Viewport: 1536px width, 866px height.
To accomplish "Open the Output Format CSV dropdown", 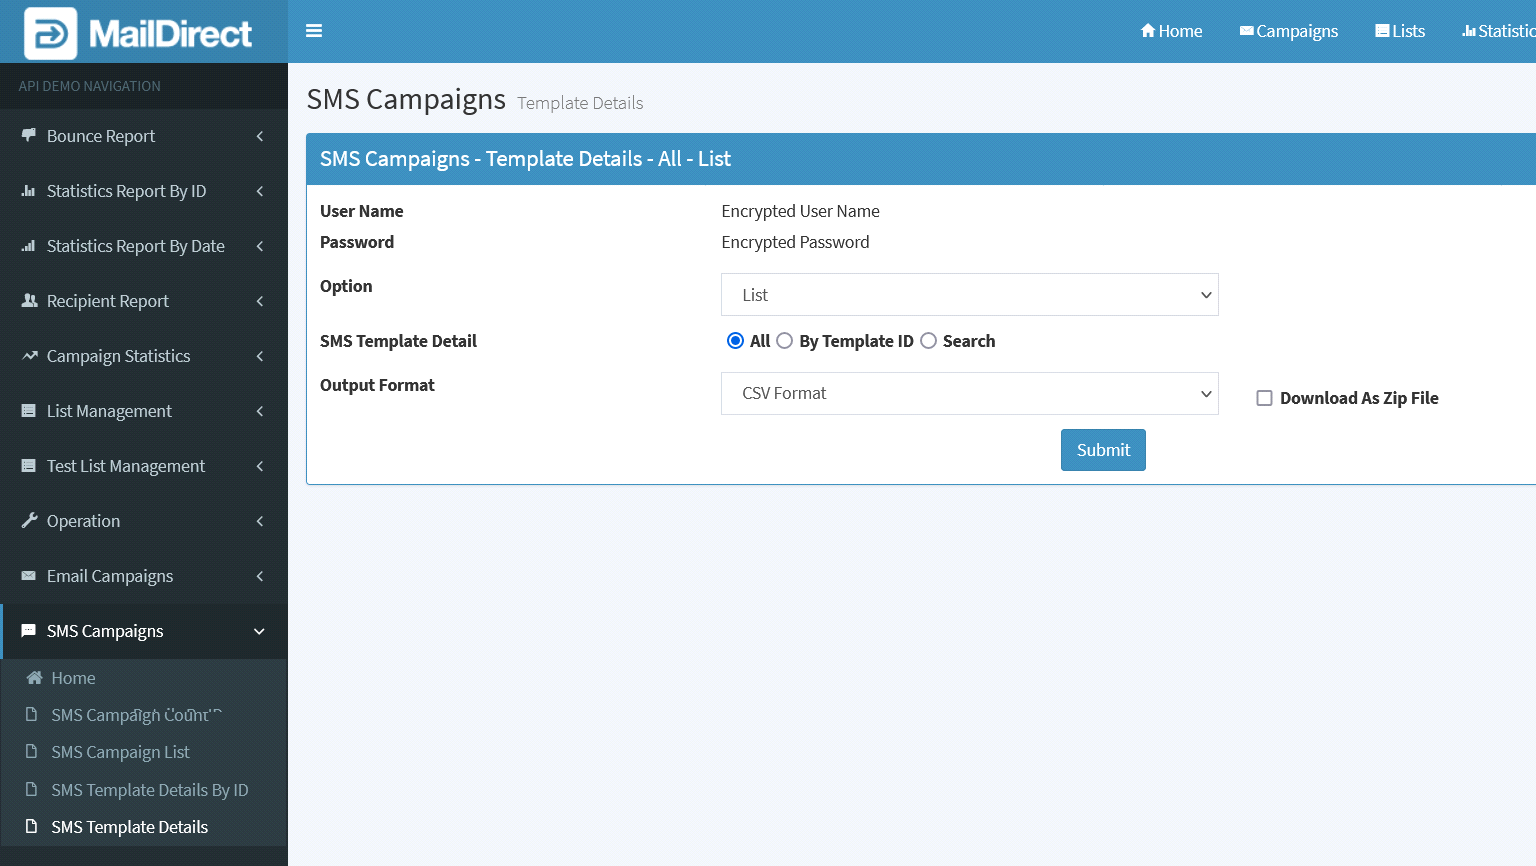I will tap(969, 394).
